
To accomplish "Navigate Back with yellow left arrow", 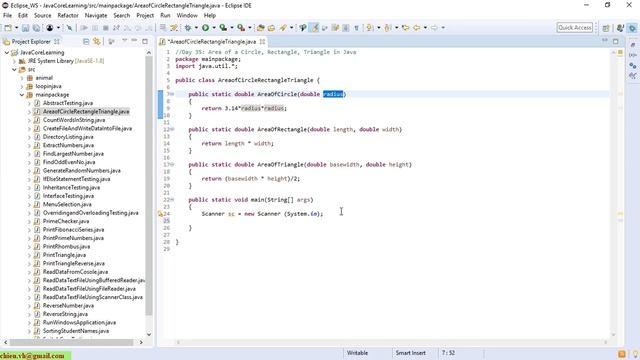I will (x=417, y=28).
